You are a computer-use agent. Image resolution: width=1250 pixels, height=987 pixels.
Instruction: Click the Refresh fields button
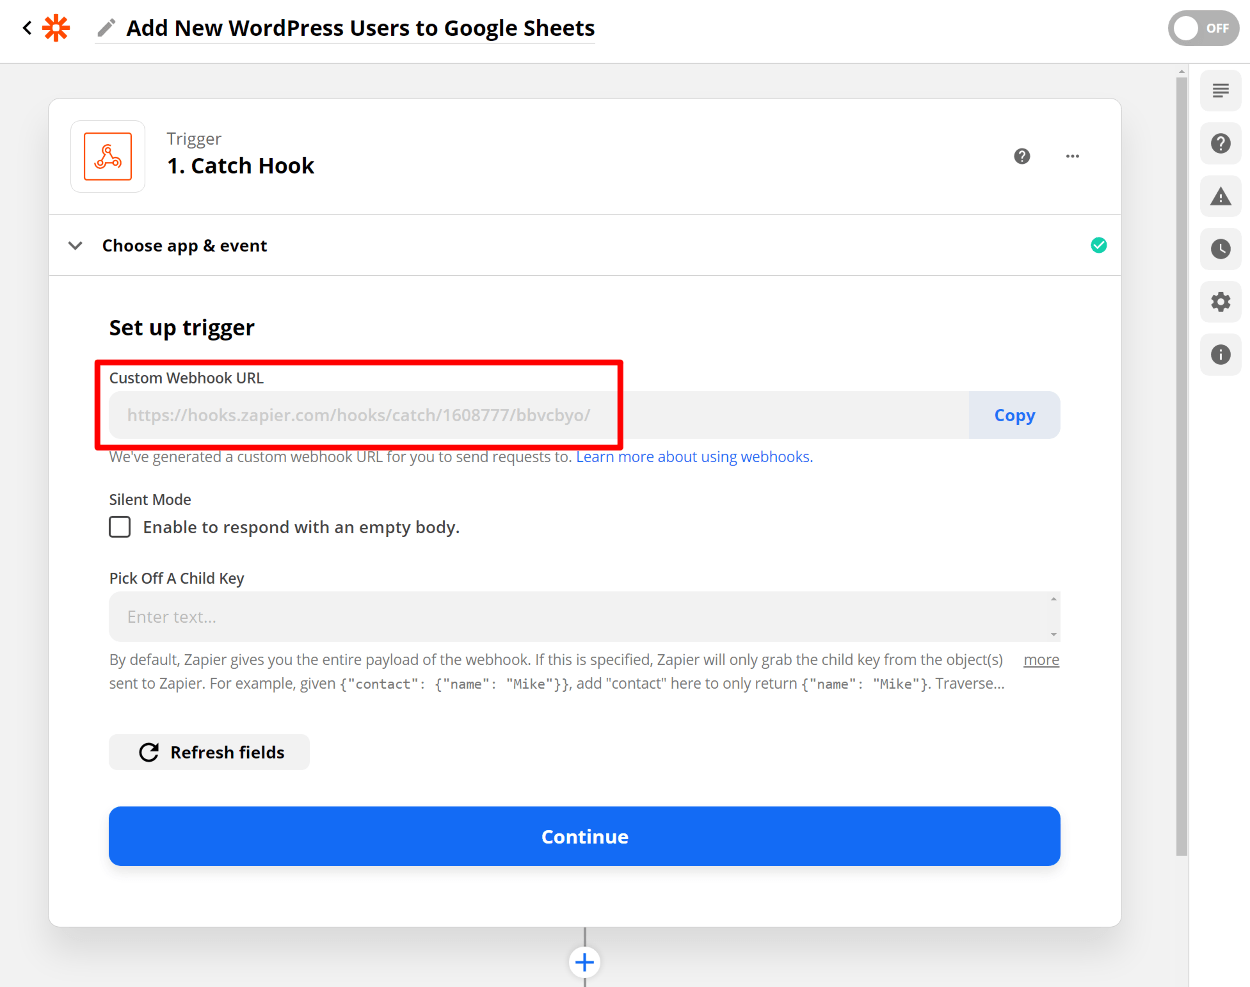209,752
